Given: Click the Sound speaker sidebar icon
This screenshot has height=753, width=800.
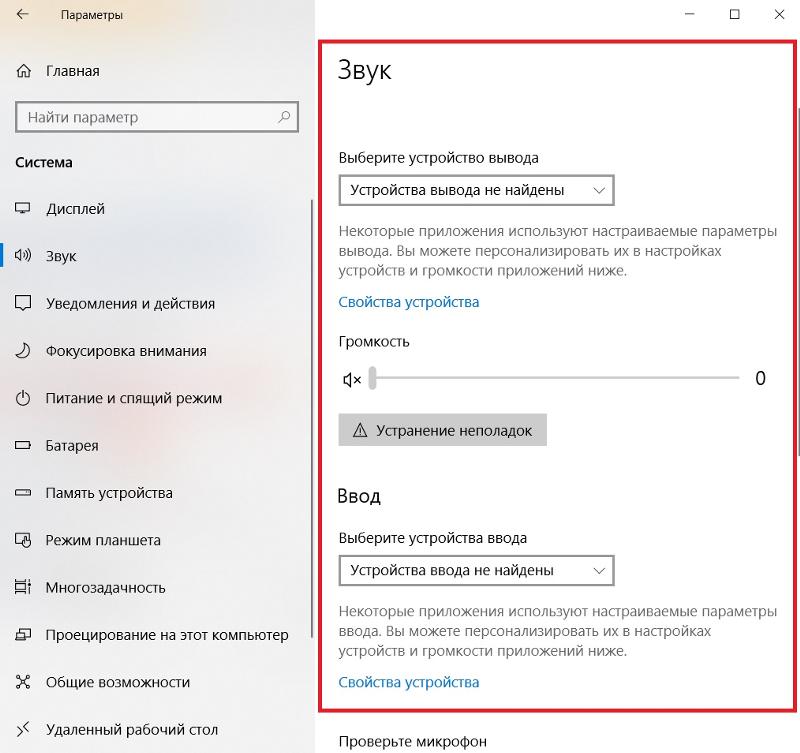Looking at the screenshot, I should (x=23, y=255).
